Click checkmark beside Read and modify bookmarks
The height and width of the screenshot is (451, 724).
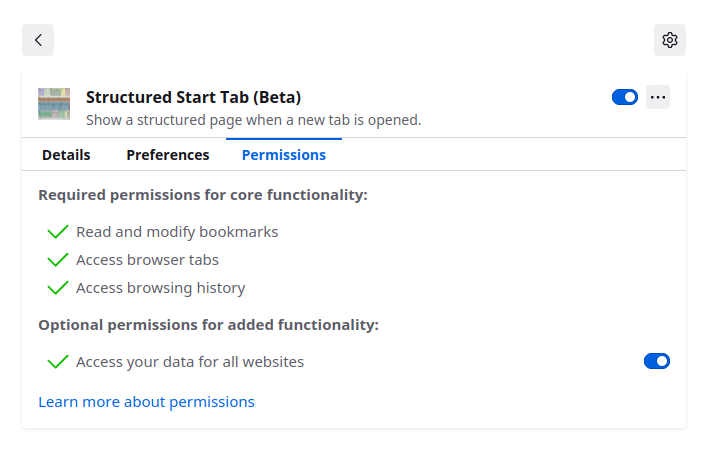57,232
